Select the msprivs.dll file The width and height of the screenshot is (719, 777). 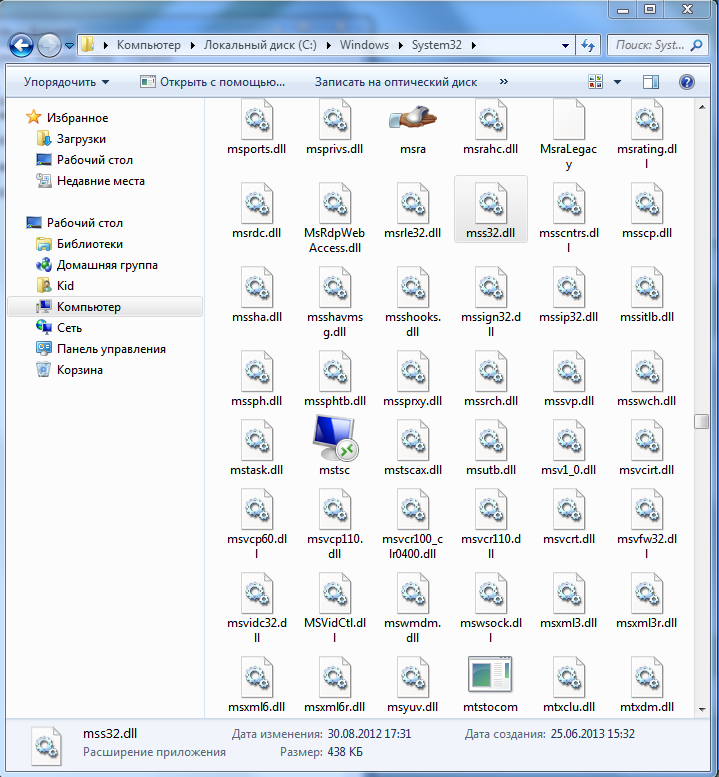(x=334, y=128)
